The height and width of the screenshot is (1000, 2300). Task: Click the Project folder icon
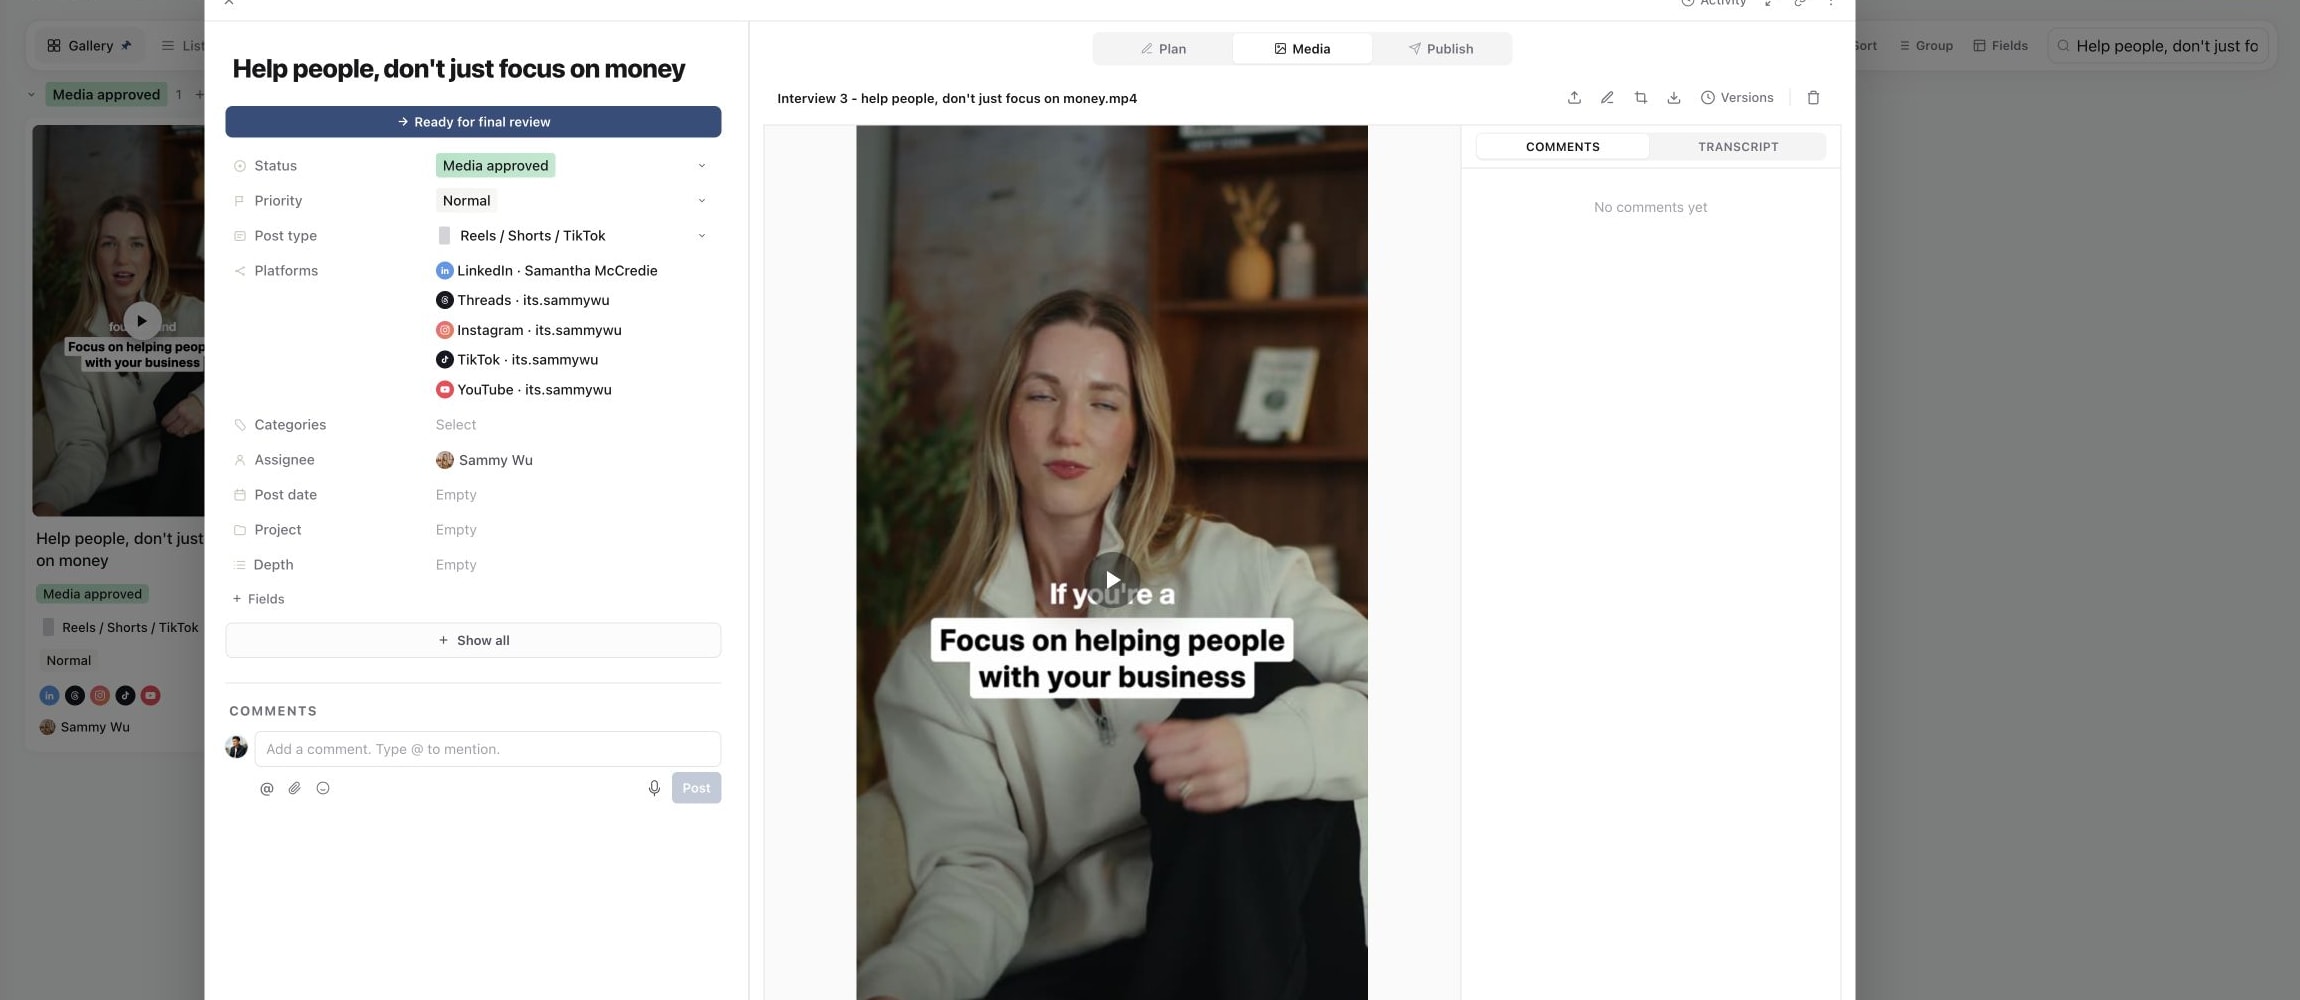coord(239,530)
